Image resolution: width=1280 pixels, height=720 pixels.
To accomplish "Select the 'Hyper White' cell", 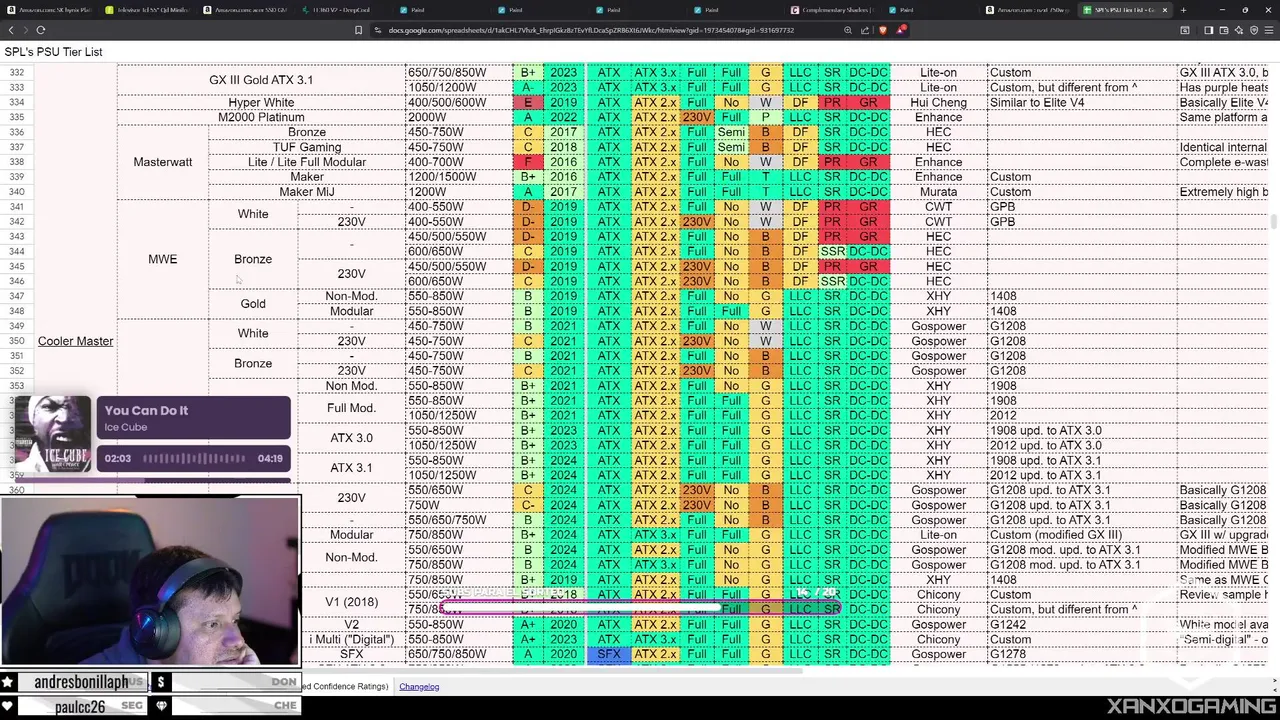I will 261,102.
